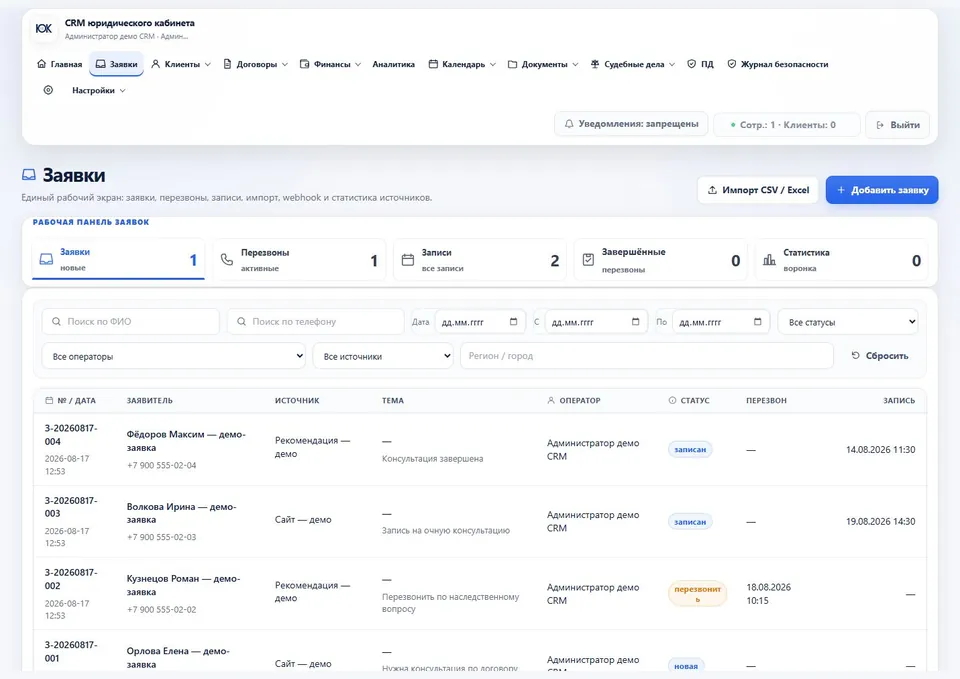Click applicant Фёдоров Максим — демо-заявка
The height and width of the screenshot is (679, 960).
[x=186, y=441]
